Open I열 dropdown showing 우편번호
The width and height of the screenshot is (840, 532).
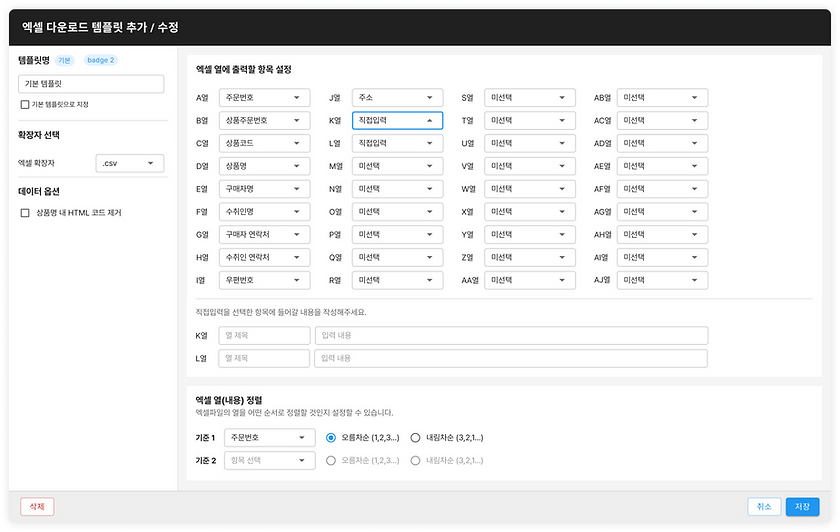pyautogui.click(x=265, y=280)
